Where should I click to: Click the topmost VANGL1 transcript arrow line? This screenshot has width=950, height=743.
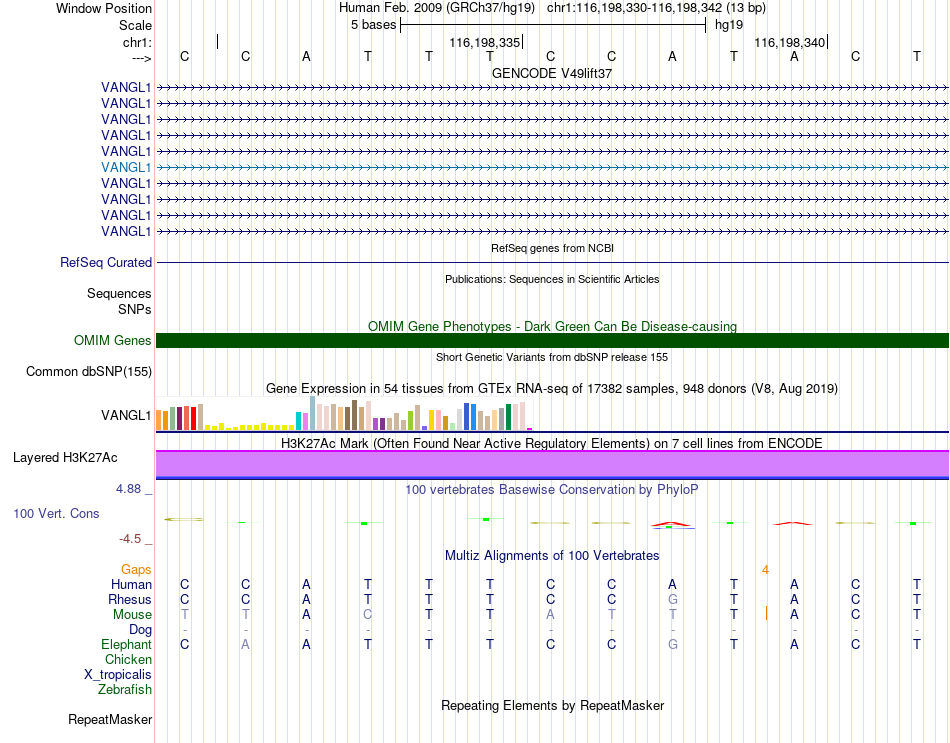tap(552, 88)
